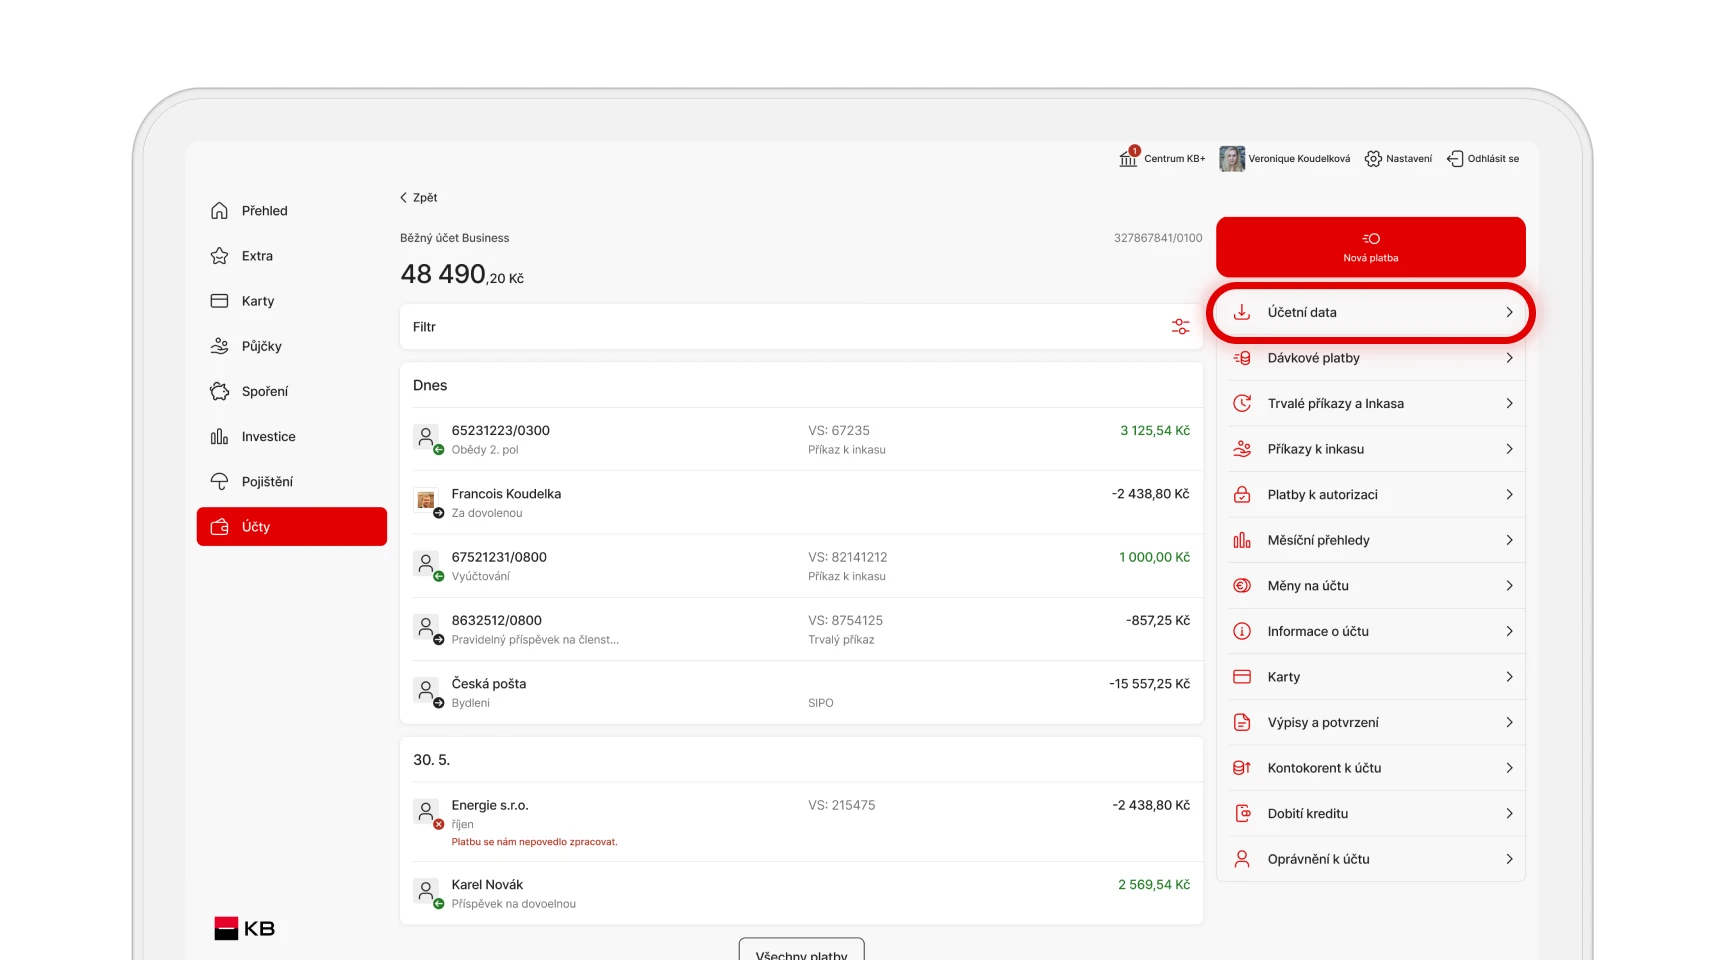Expand Oprávnění k účtu chevron

point(1509,859)
